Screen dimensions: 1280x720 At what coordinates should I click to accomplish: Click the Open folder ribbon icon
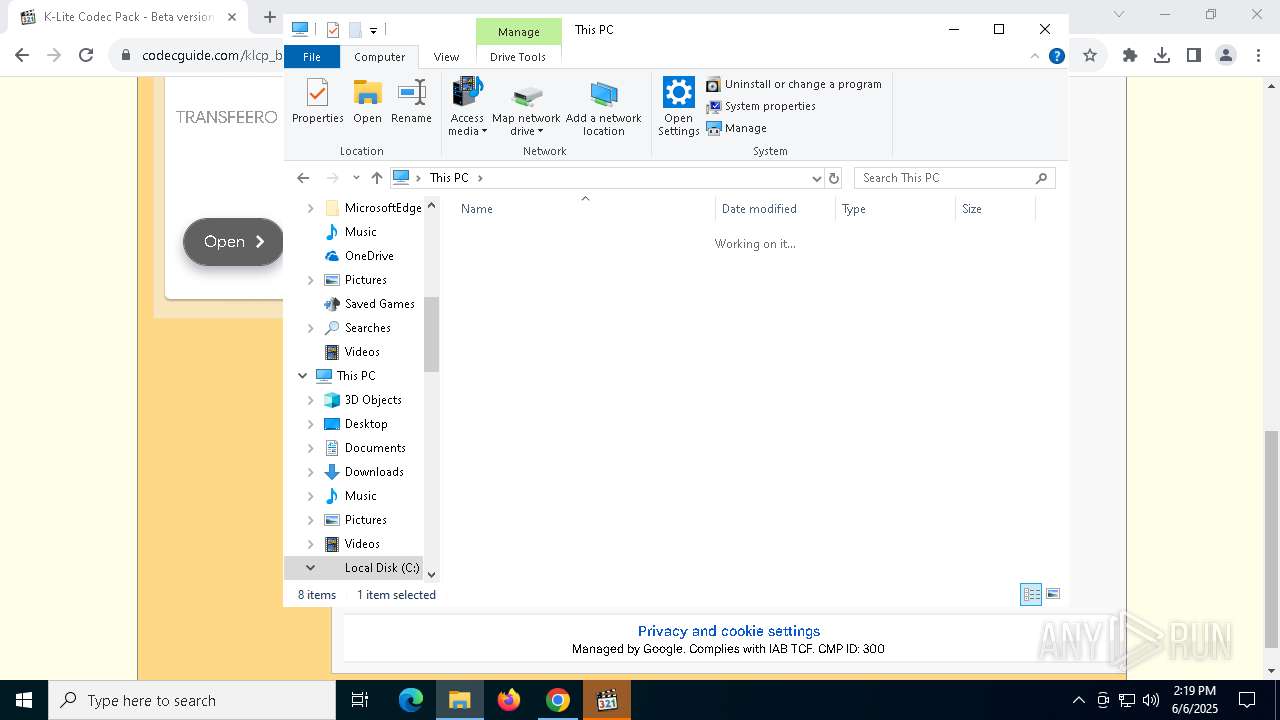pyautogui.click(x=367, y=102)
